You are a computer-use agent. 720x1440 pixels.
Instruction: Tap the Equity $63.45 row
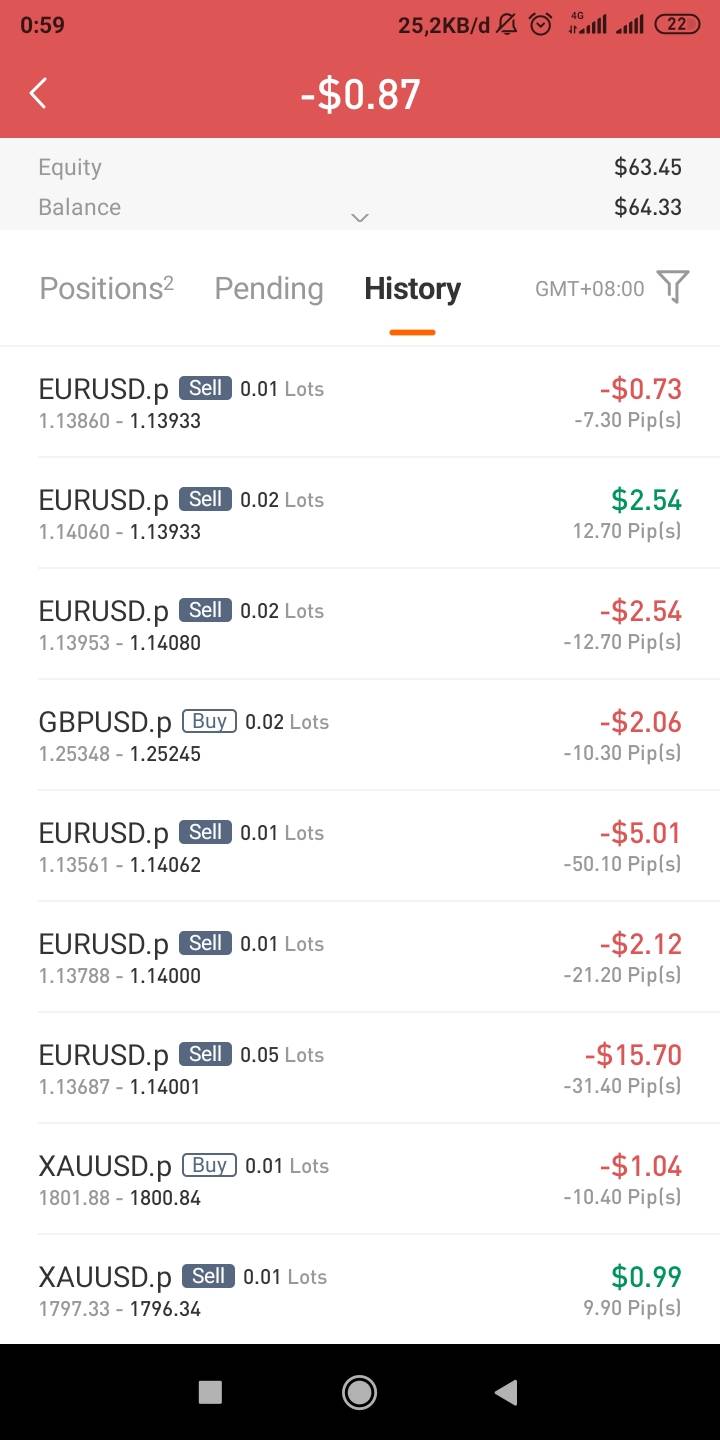(x=360, y=167)
